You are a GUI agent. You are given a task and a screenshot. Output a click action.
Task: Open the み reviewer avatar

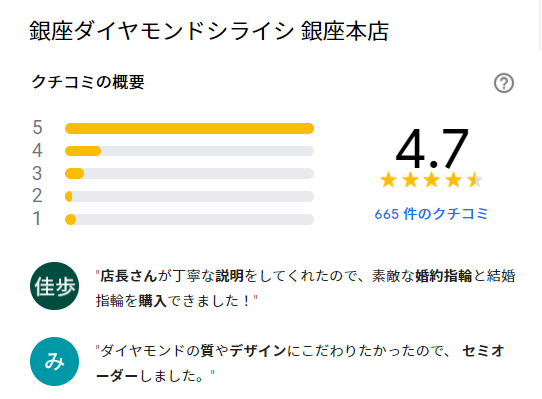click(54, 361)
